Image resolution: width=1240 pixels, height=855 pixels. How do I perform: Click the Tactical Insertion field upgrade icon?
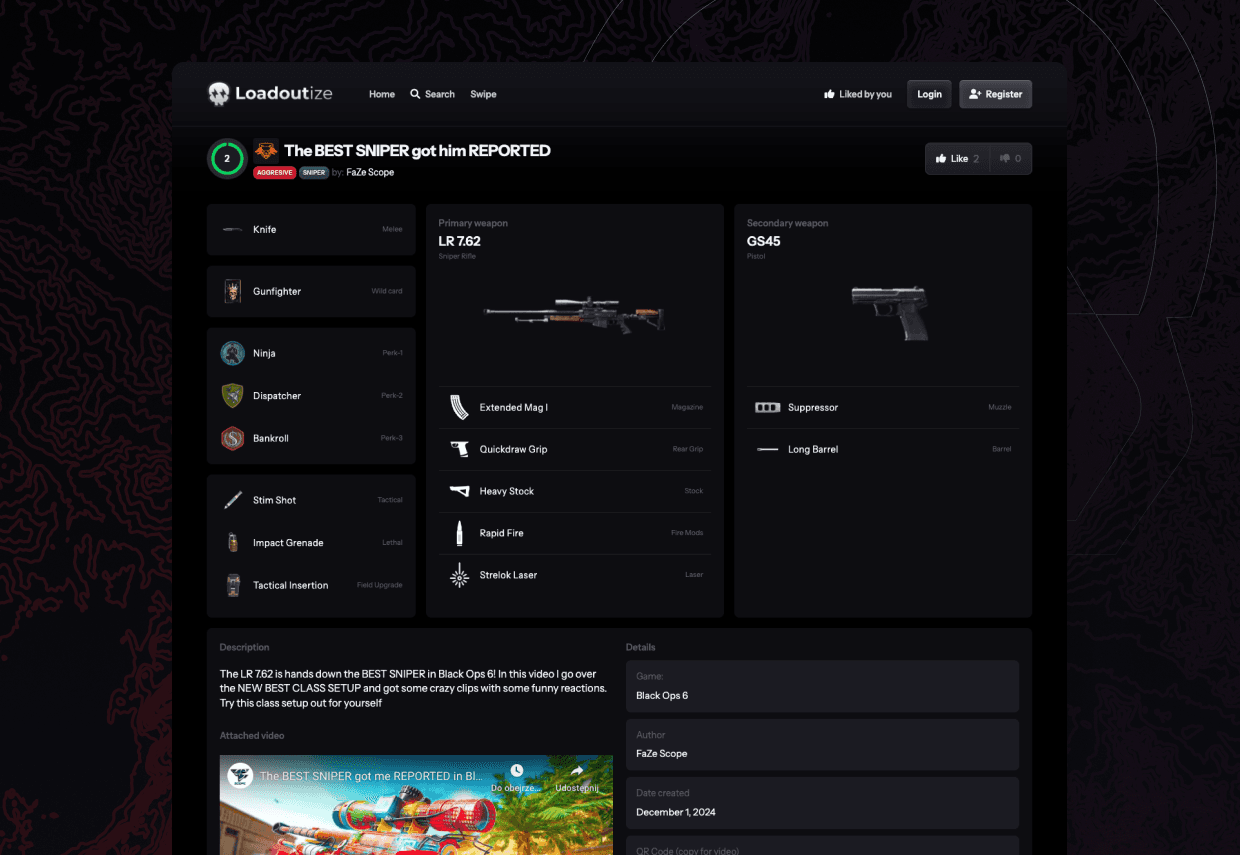tap(233, 585)
